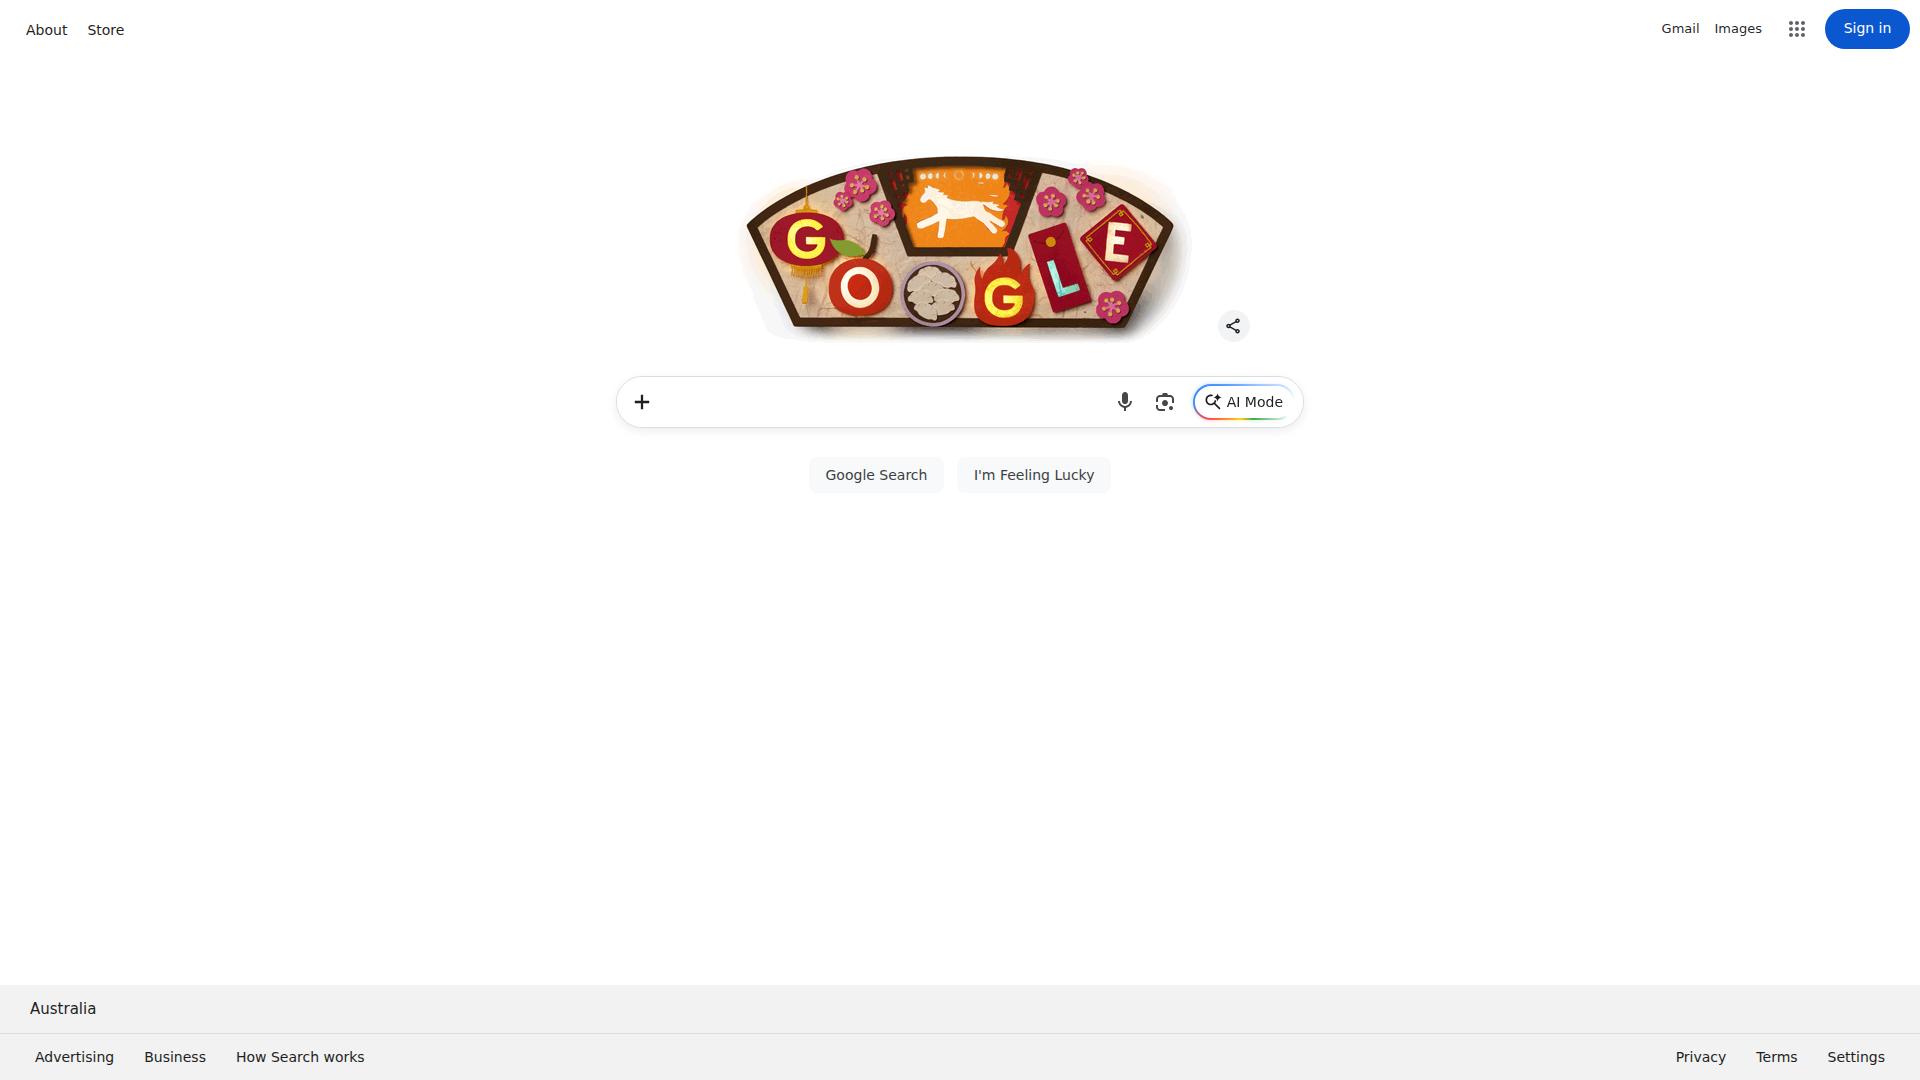Open Gmail from the top bar
The height and width of the screenshot is (1080, 1920).
tap(1680, 29)
